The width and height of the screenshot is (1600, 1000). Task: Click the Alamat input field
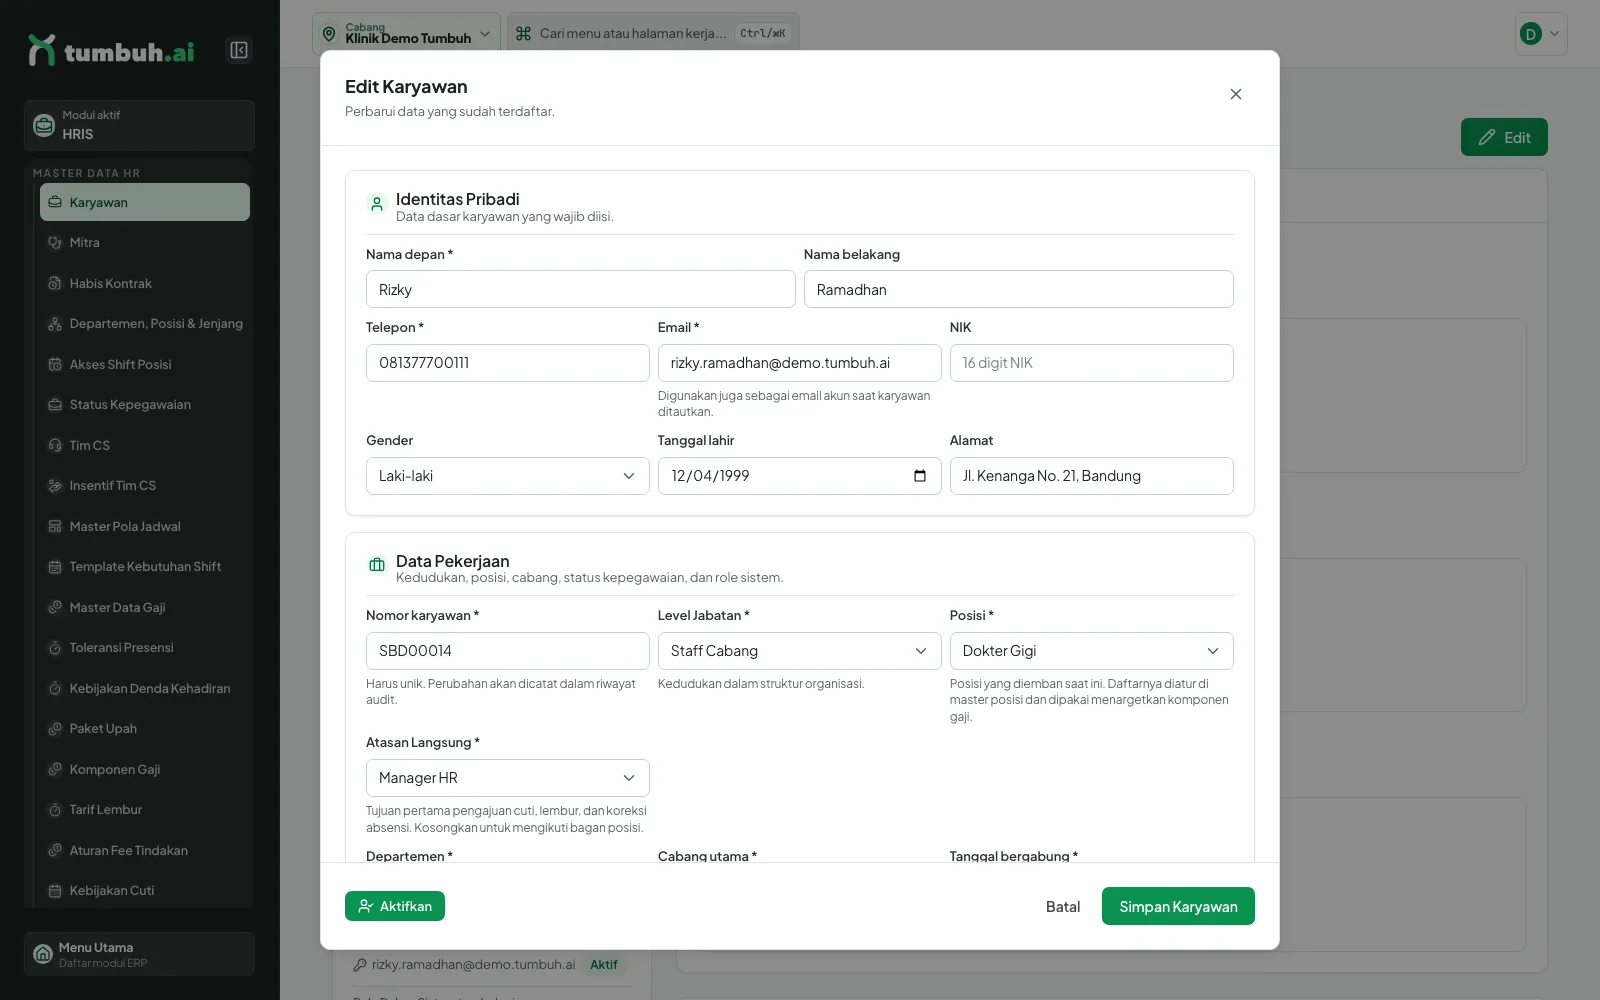click(1092, 476)
